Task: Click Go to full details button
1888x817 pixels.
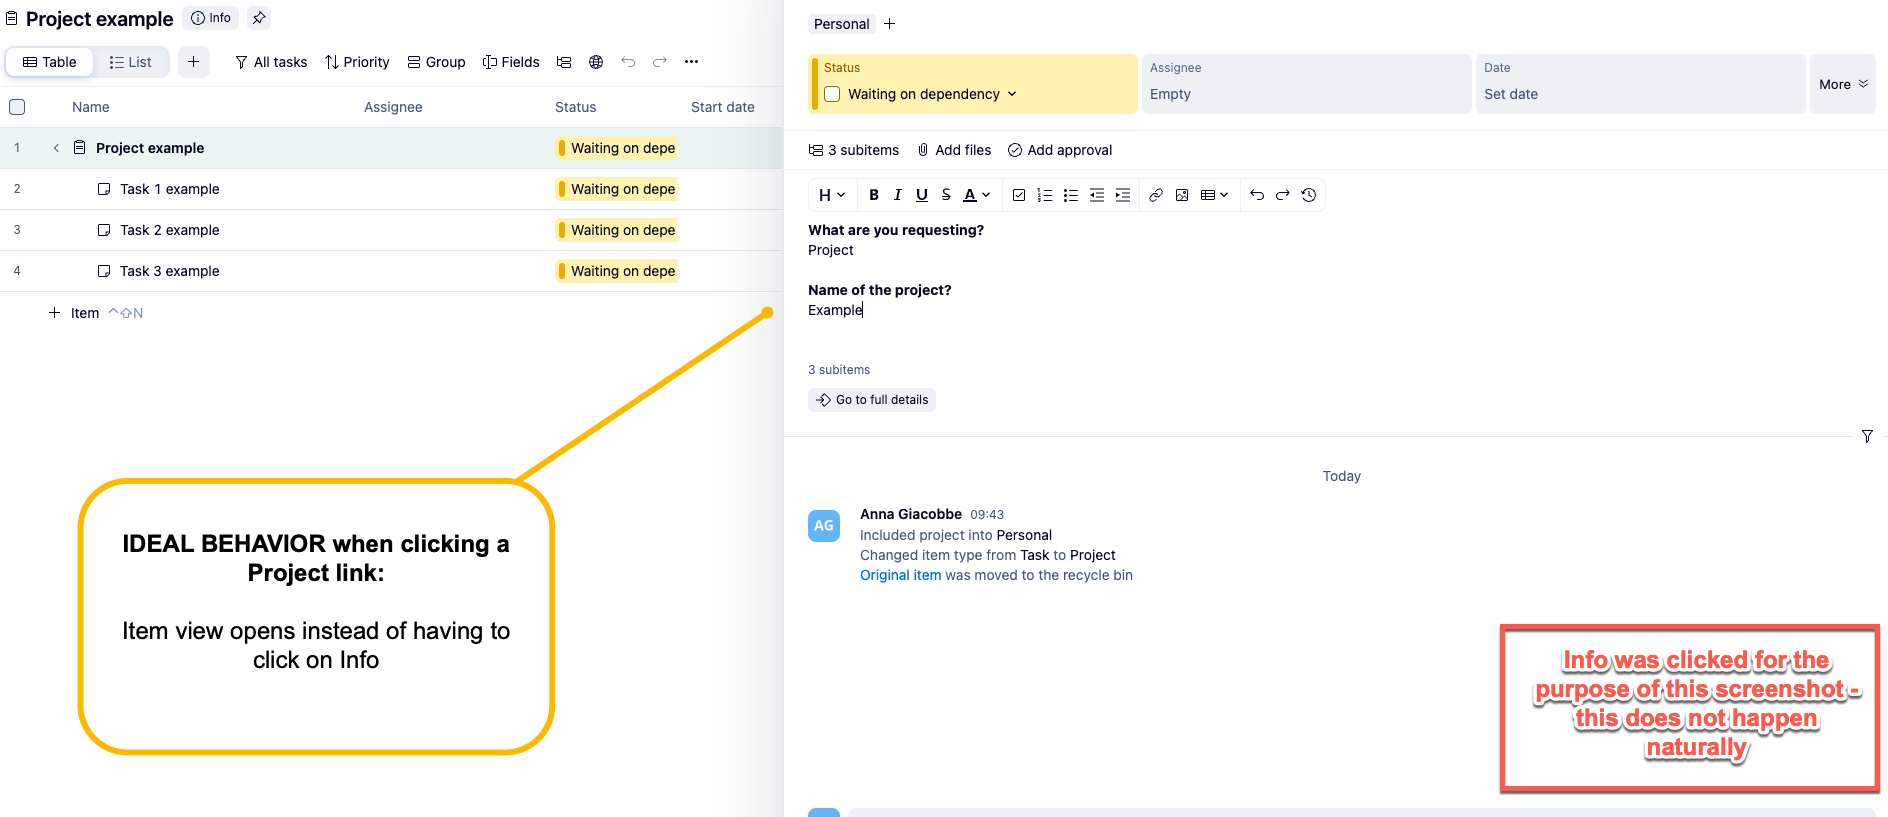Action: point(872,400)
